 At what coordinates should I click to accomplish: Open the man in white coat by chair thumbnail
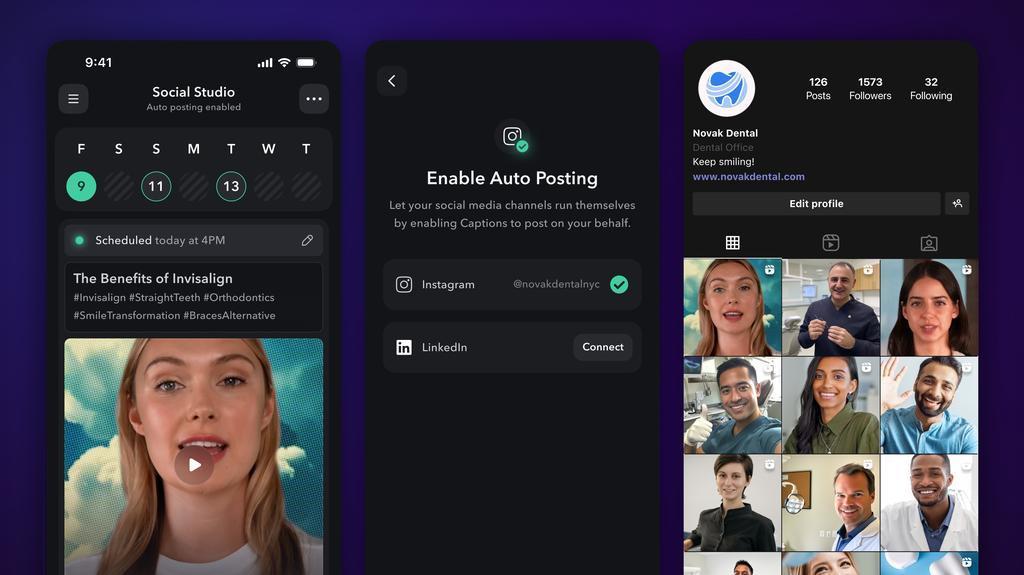(x=831, y=503)
